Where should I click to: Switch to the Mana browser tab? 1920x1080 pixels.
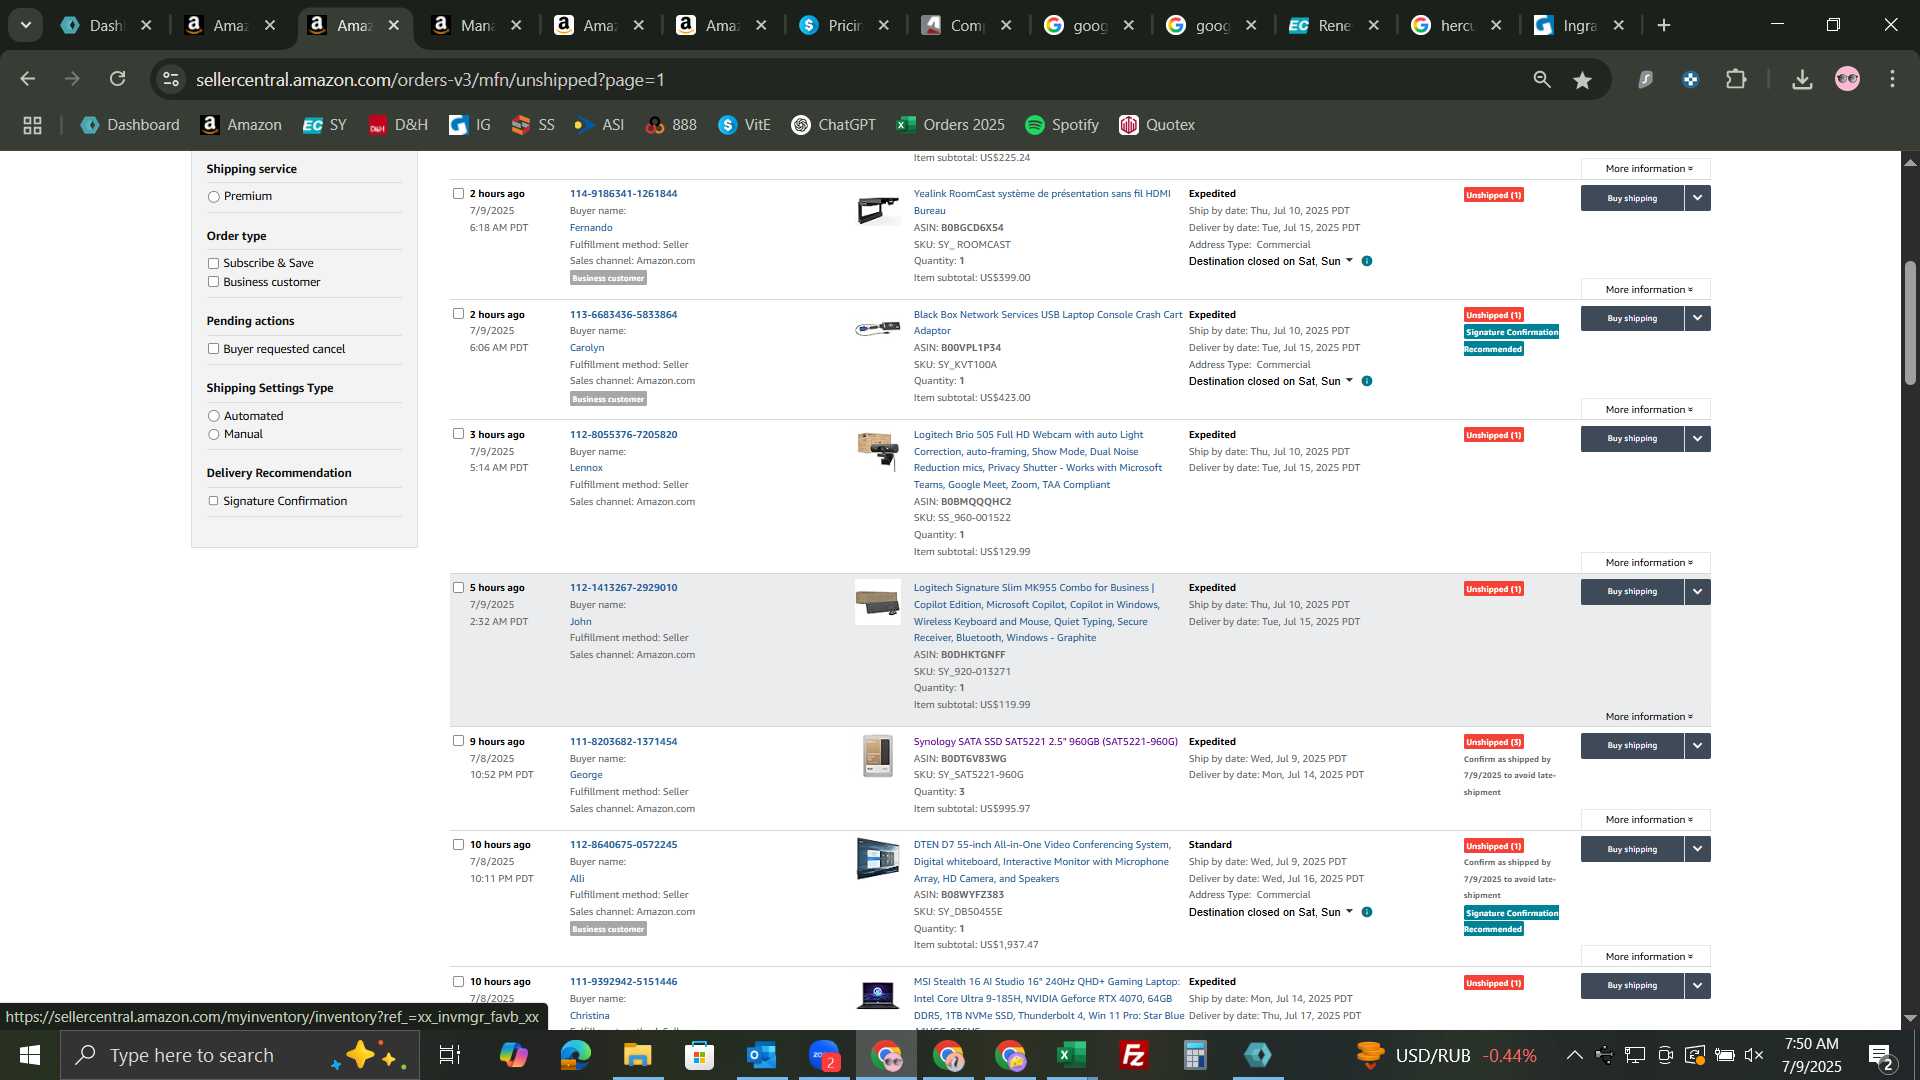pyautogui.click(x=476, y=26)
